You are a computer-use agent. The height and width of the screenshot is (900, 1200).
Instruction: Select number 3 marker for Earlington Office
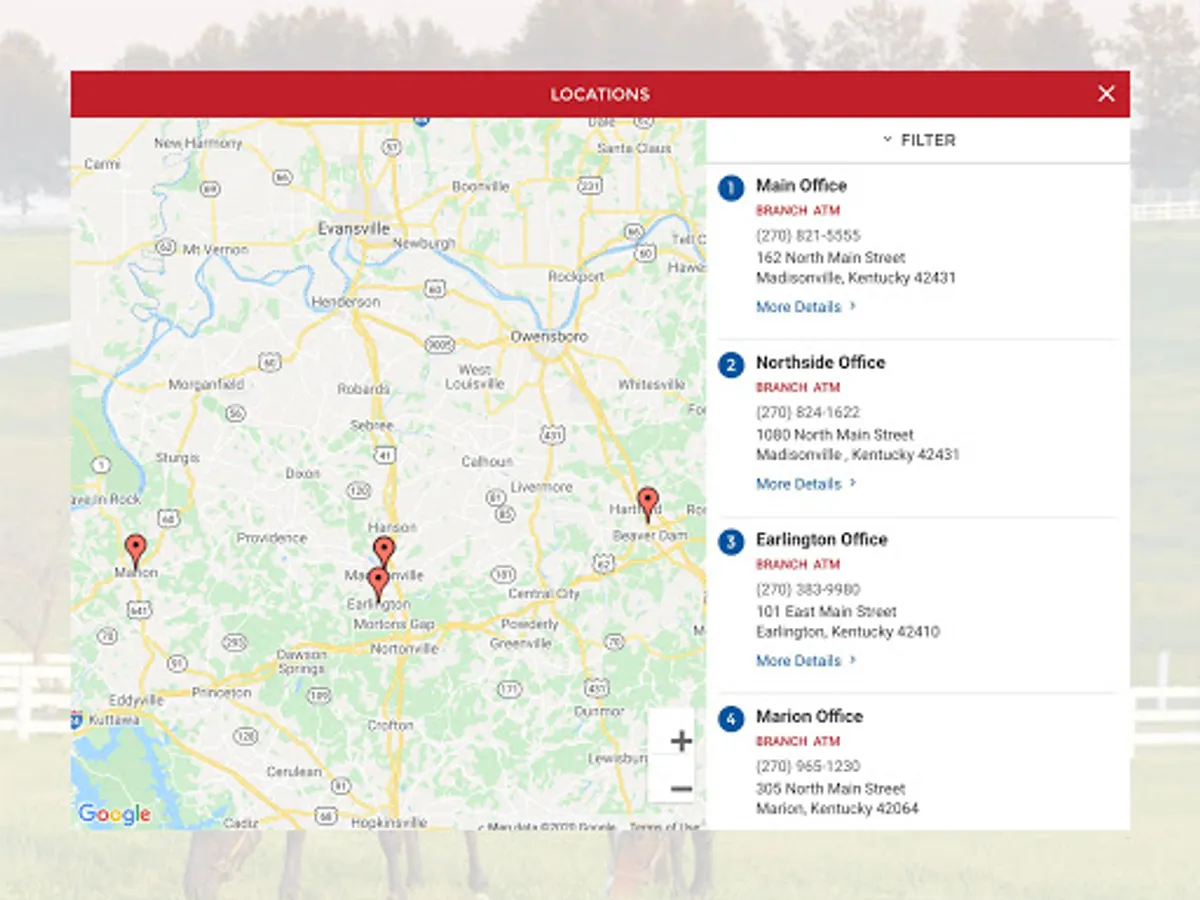point(731,541)
